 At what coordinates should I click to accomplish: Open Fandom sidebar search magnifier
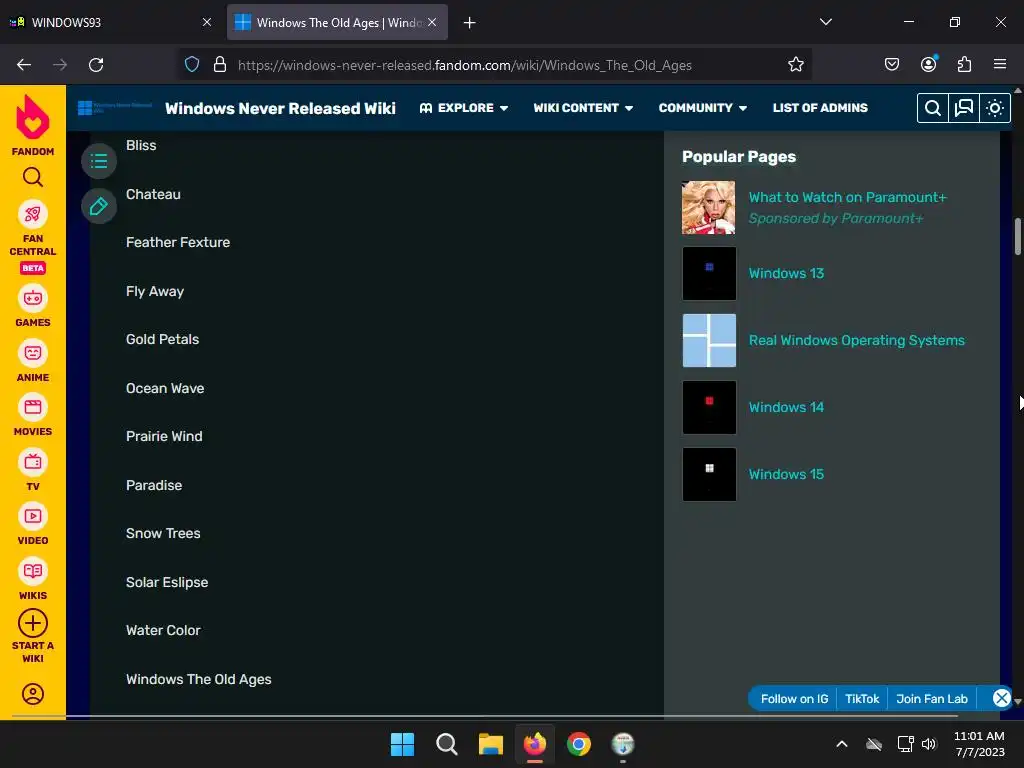click(x=33, y=177)
